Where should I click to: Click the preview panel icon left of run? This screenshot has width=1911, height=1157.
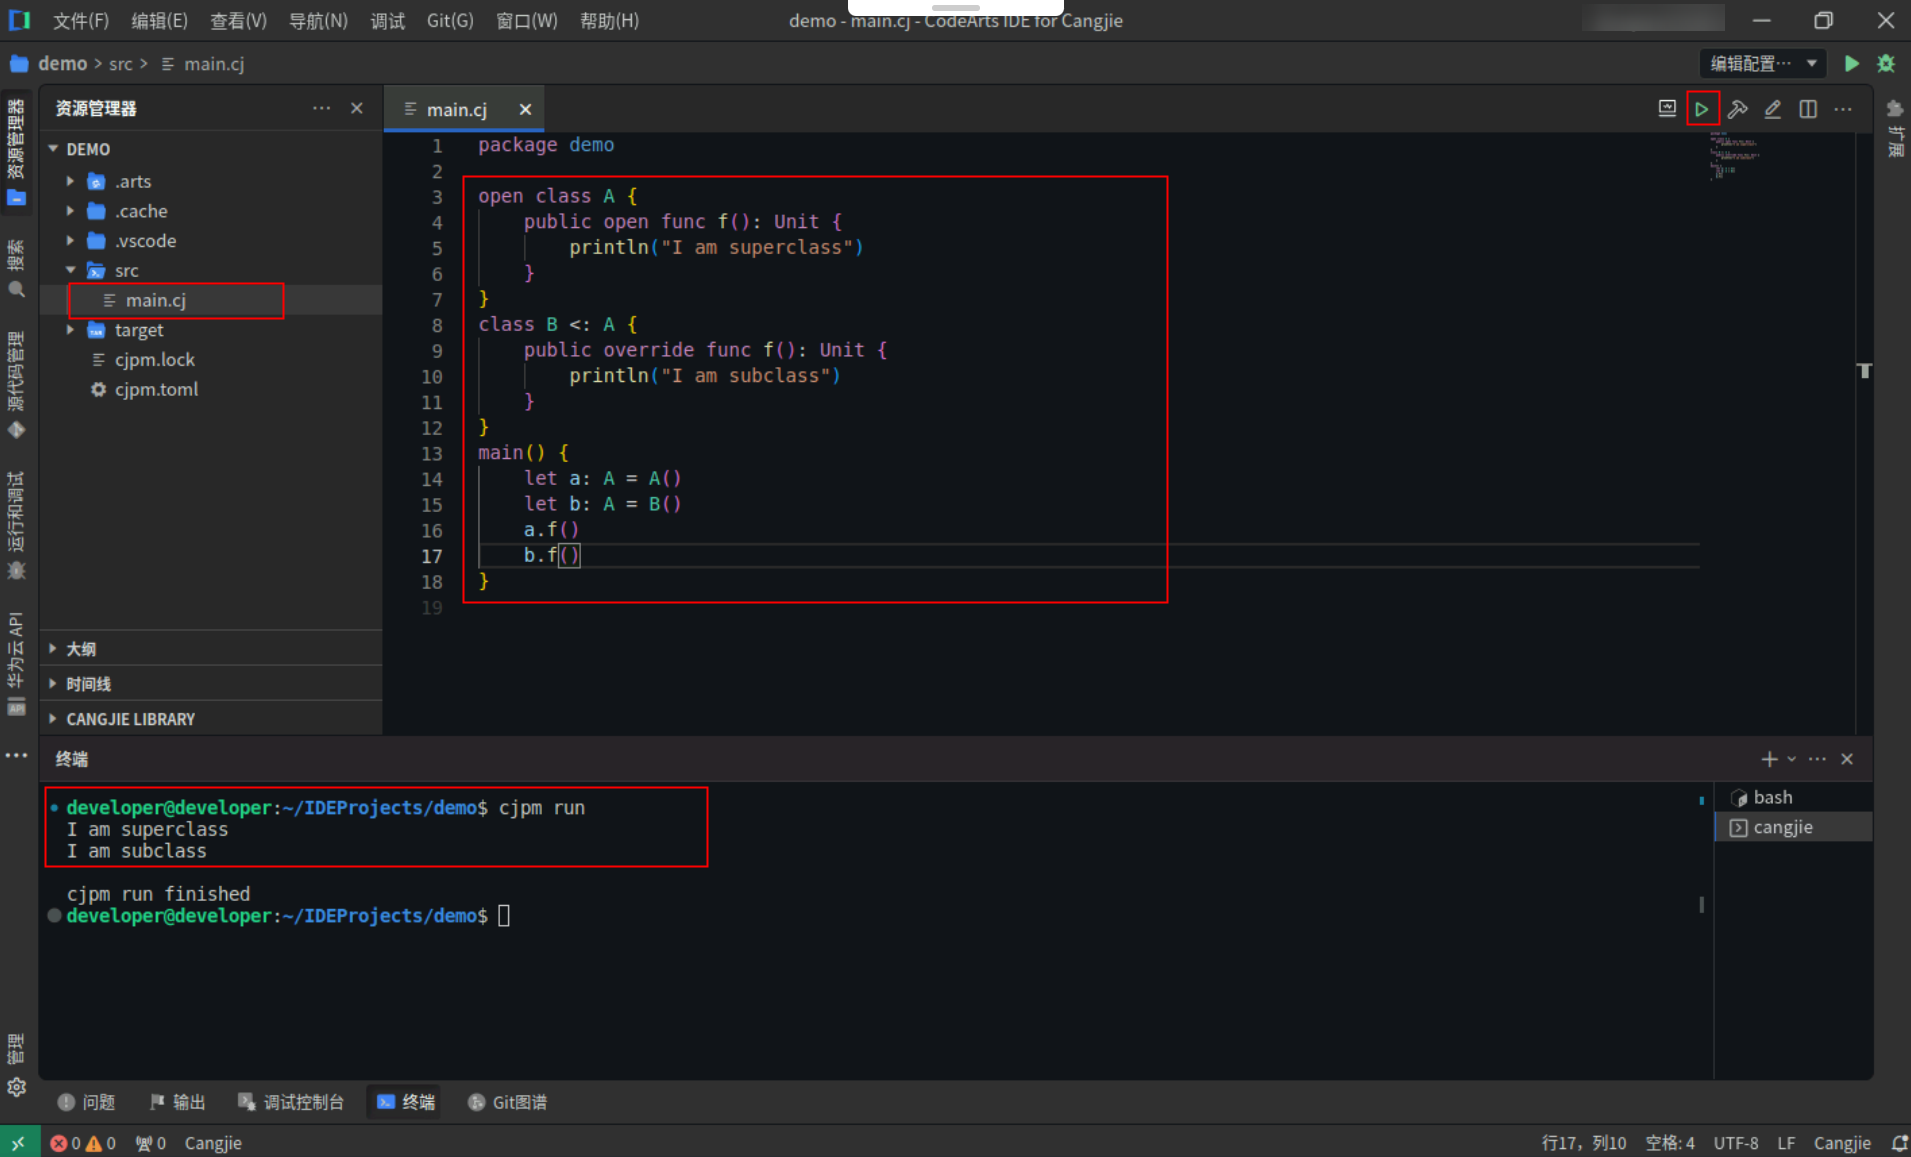tap(1667, 109)
